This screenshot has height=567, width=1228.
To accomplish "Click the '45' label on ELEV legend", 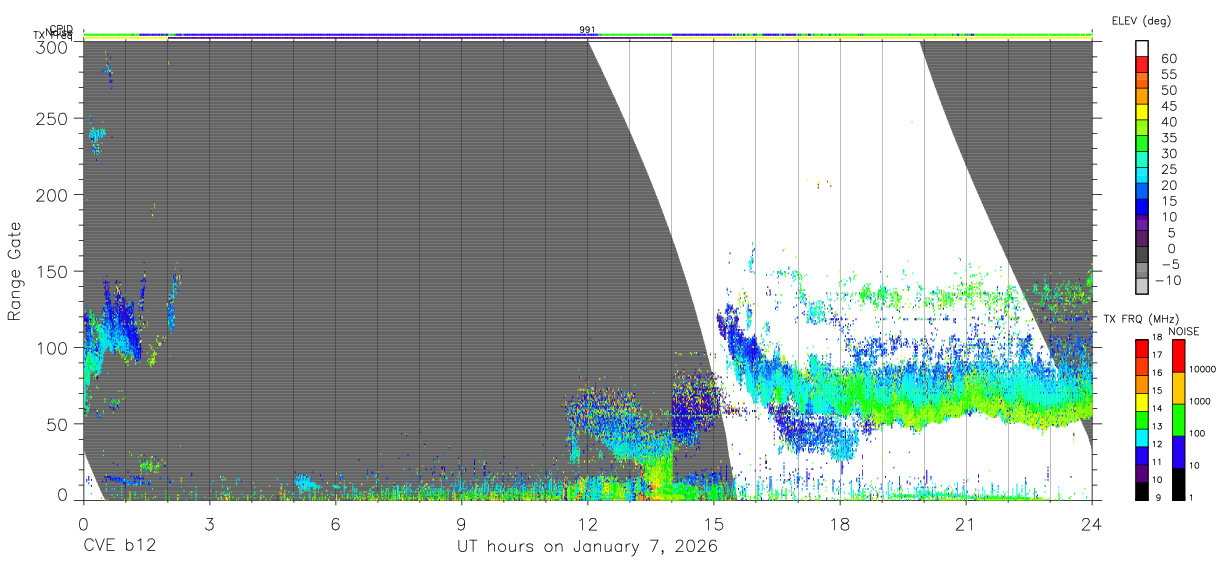I will point(1168,106).
